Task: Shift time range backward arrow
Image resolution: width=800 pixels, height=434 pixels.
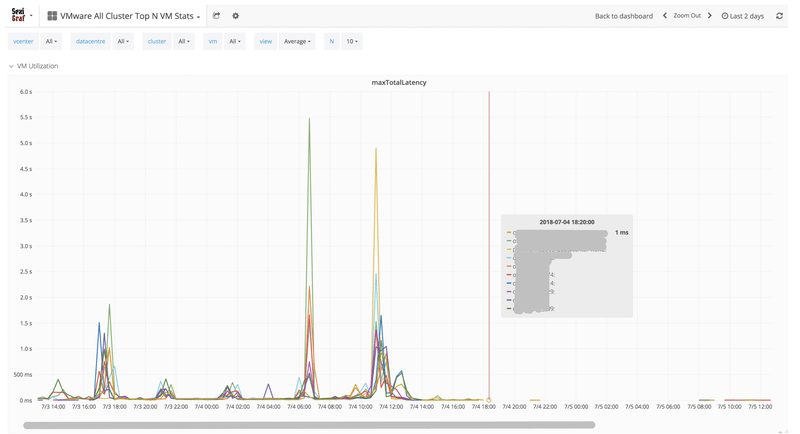Action: 665,16
